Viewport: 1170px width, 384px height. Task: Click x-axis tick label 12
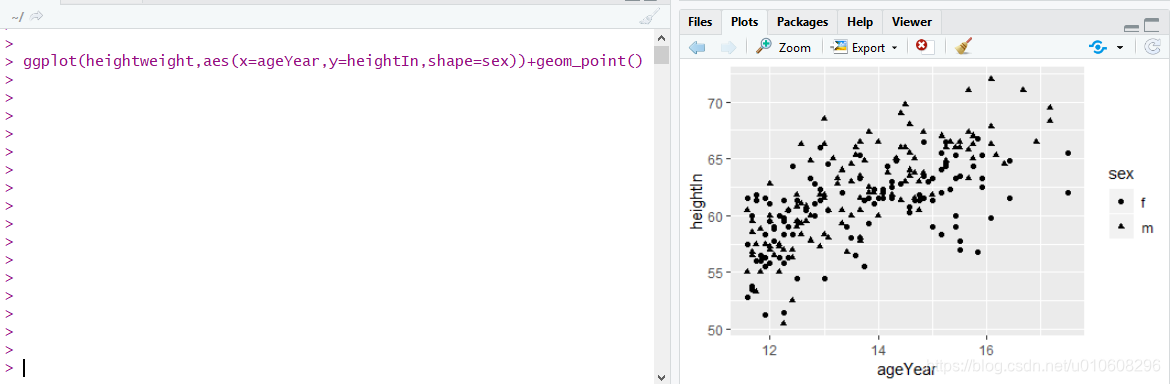[770, 350]
